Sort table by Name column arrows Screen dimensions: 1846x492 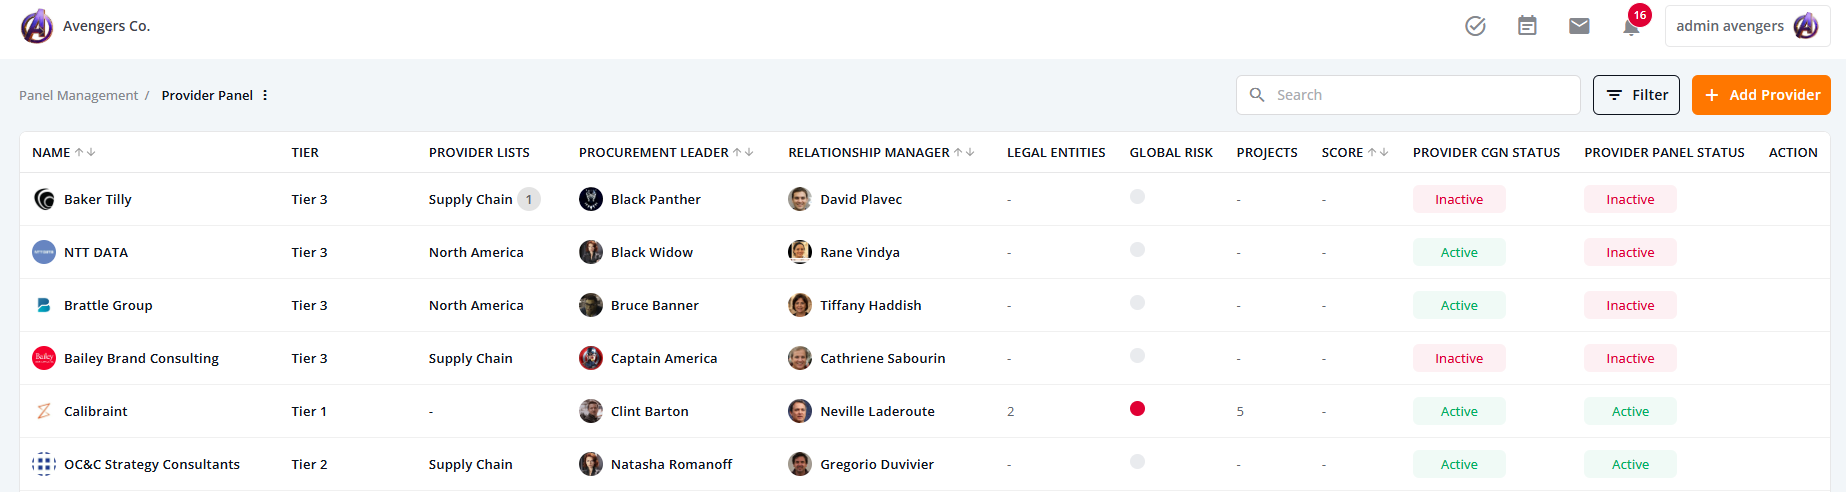point(85,152)
